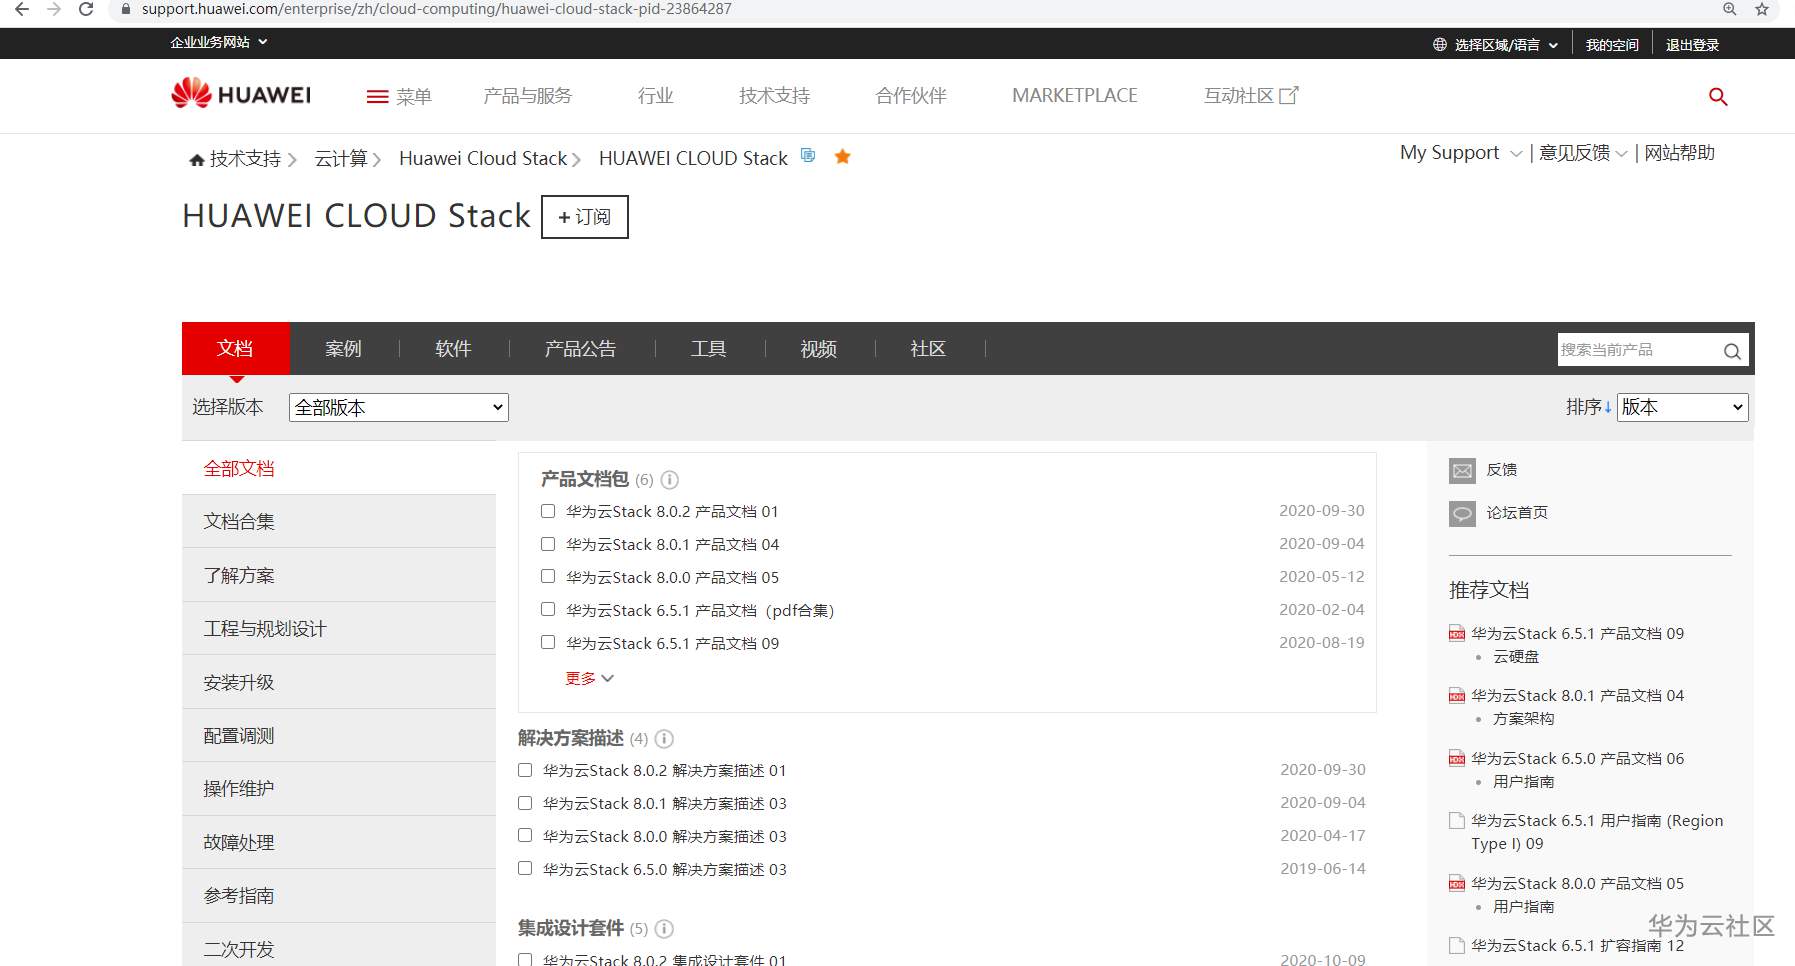Click PDF icon for 华为云Stack 8.0.0 产品文档 05 recommendation
This screenshot has height=966, width=1795.
tap(1457, 884)
